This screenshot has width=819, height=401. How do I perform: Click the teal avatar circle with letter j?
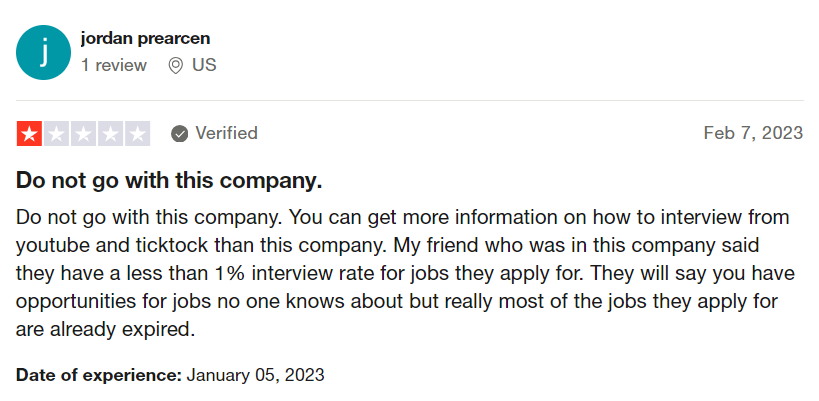(x=43, y=52)
